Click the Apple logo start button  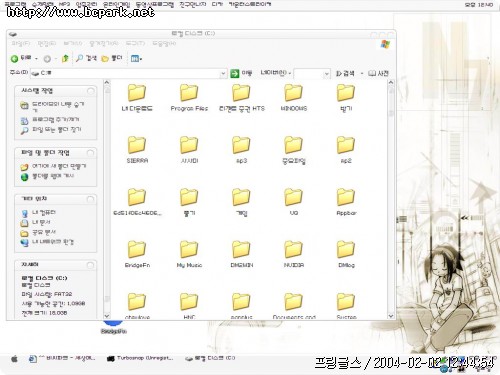[14, 359]
